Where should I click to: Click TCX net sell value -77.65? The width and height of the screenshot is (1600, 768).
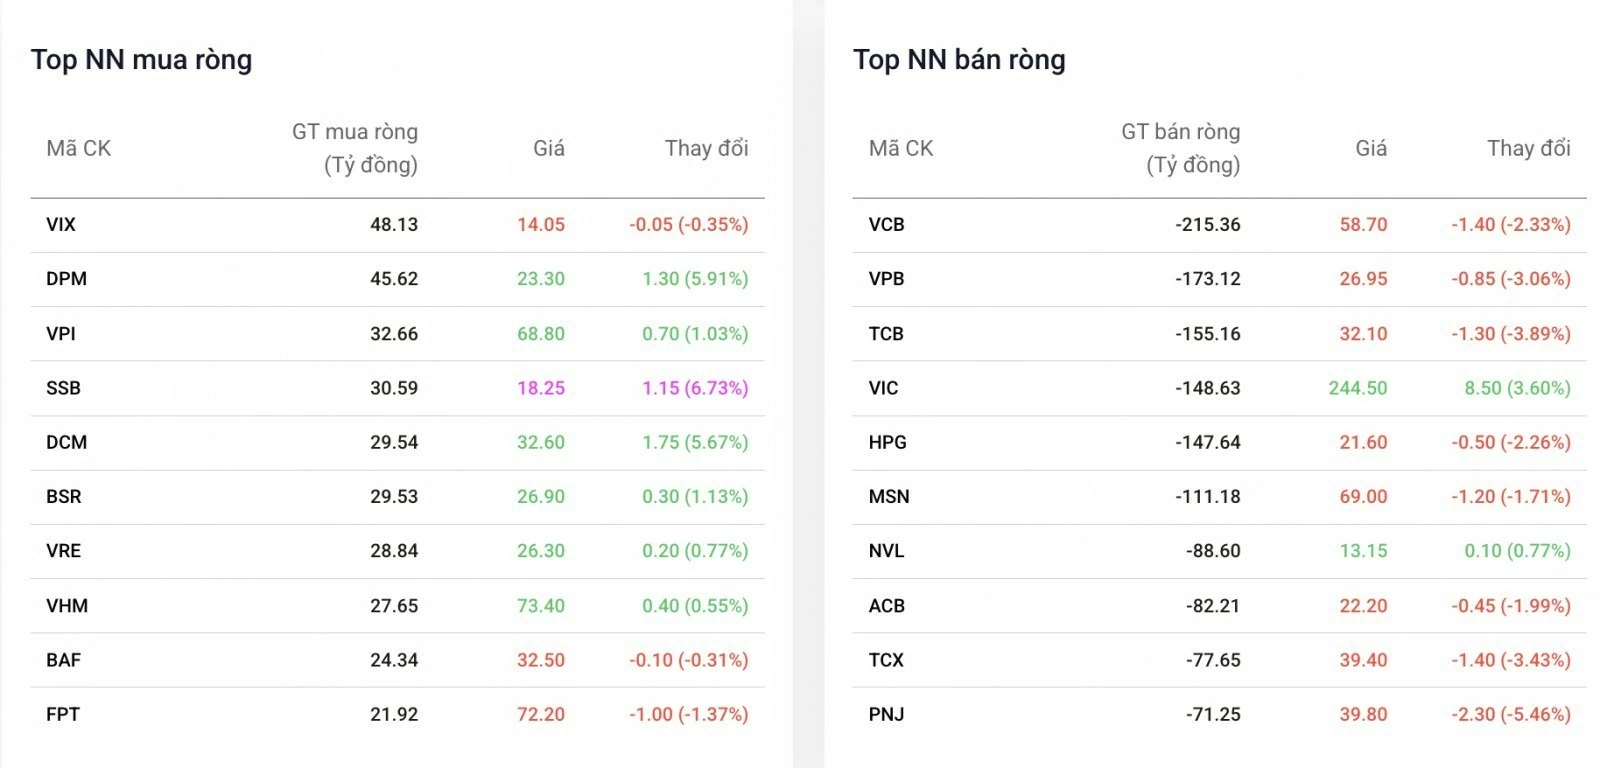(x=1214, y=660)
